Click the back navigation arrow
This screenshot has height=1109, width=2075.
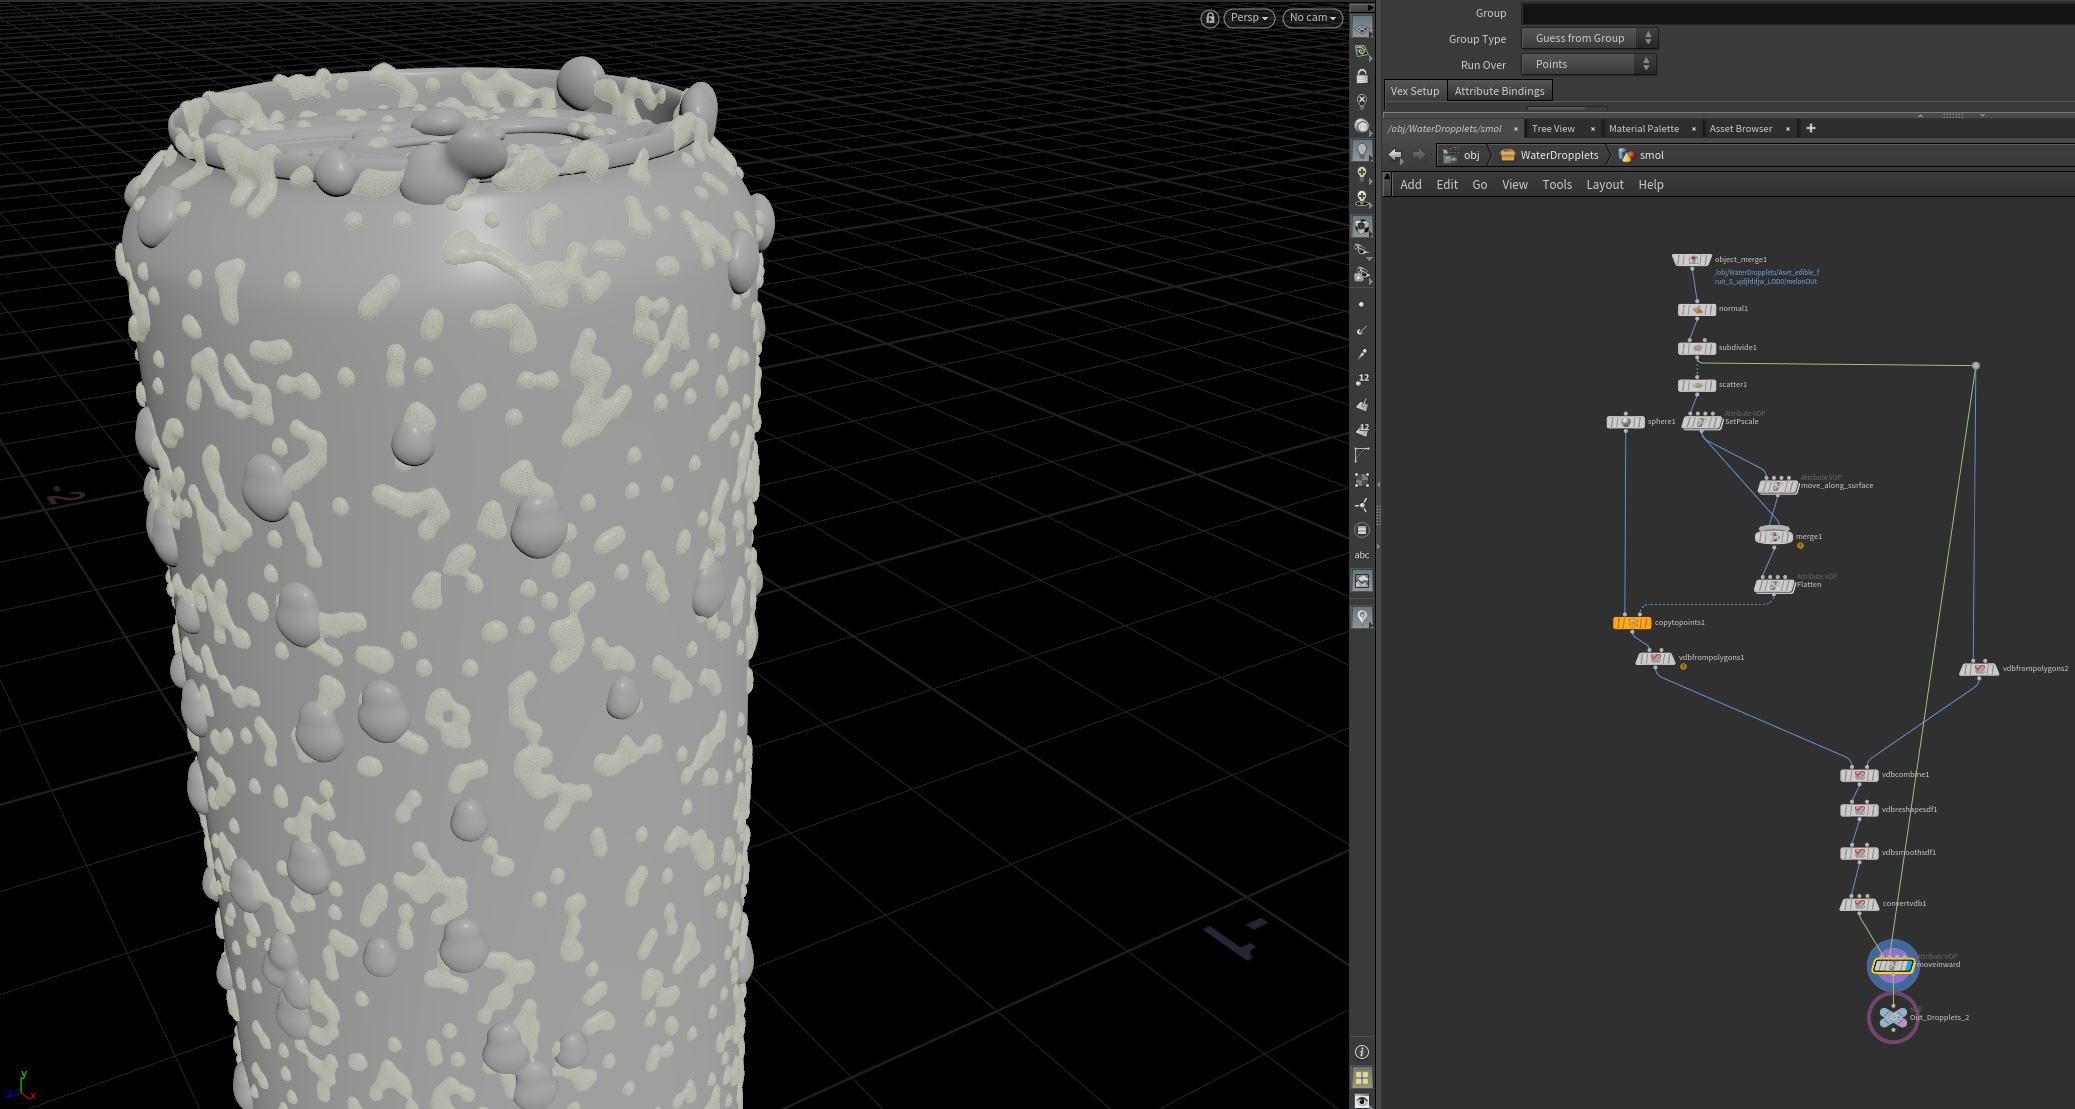pyautogui.click(x=1395, y=155)
